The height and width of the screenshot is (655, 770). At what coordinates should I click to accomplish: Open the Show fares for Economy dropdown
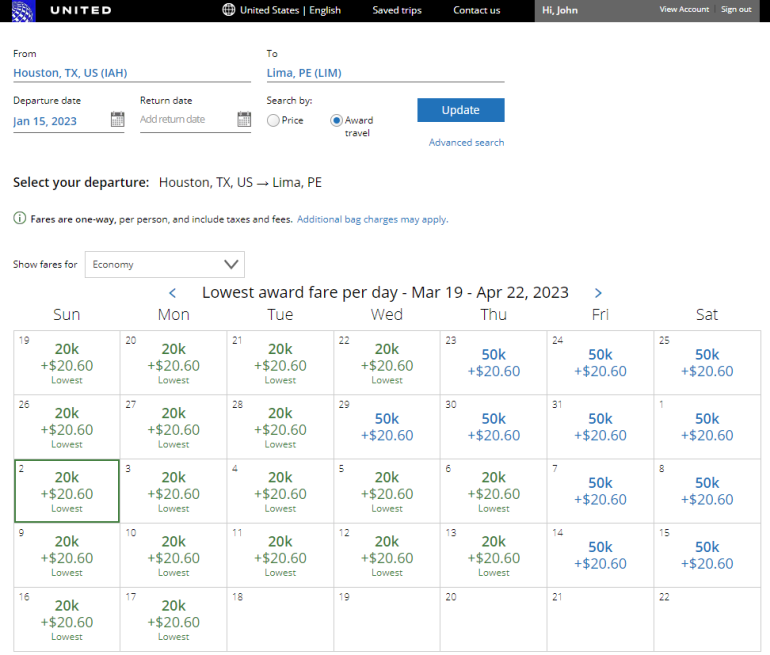165,265
